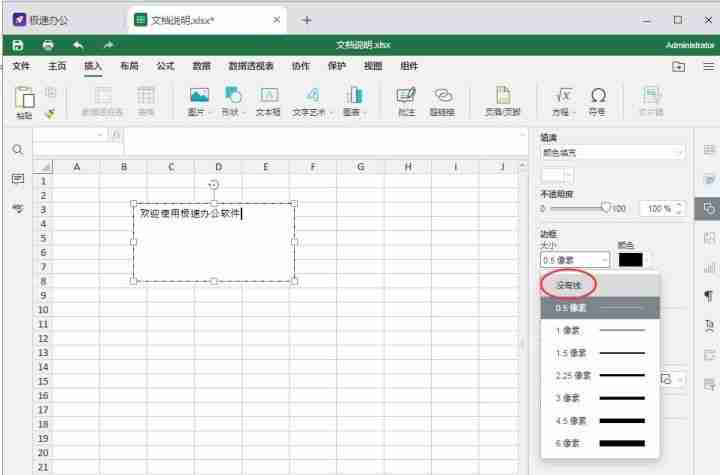The image size is (720, 475).
Task: Click the opacity slider handle
Action: click(606, 208)
